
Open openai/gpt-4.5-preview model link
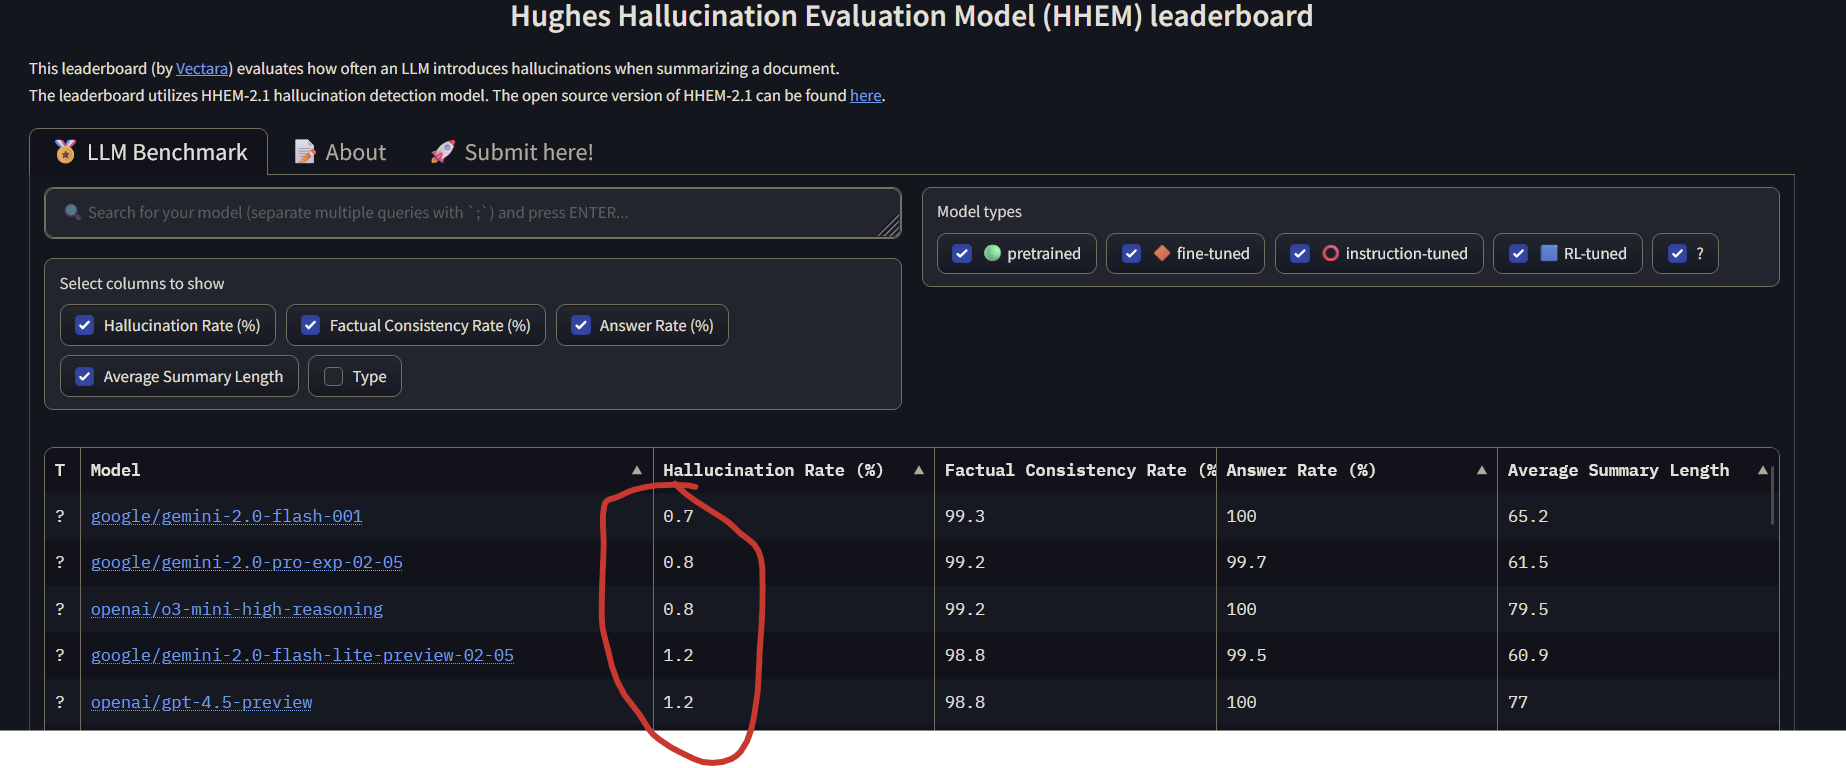[201, 702]
